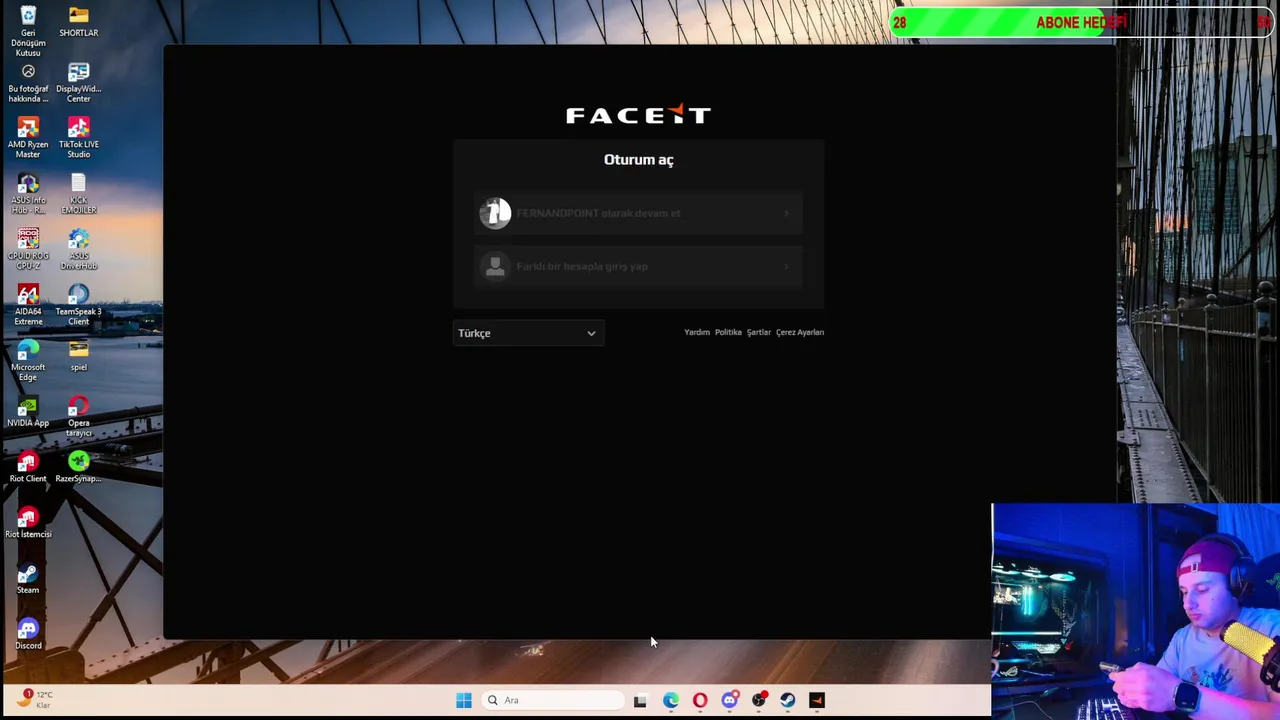Click the FERNANDPOINT account avatar
Viewport: 1280px width, 720px height.
495,213
